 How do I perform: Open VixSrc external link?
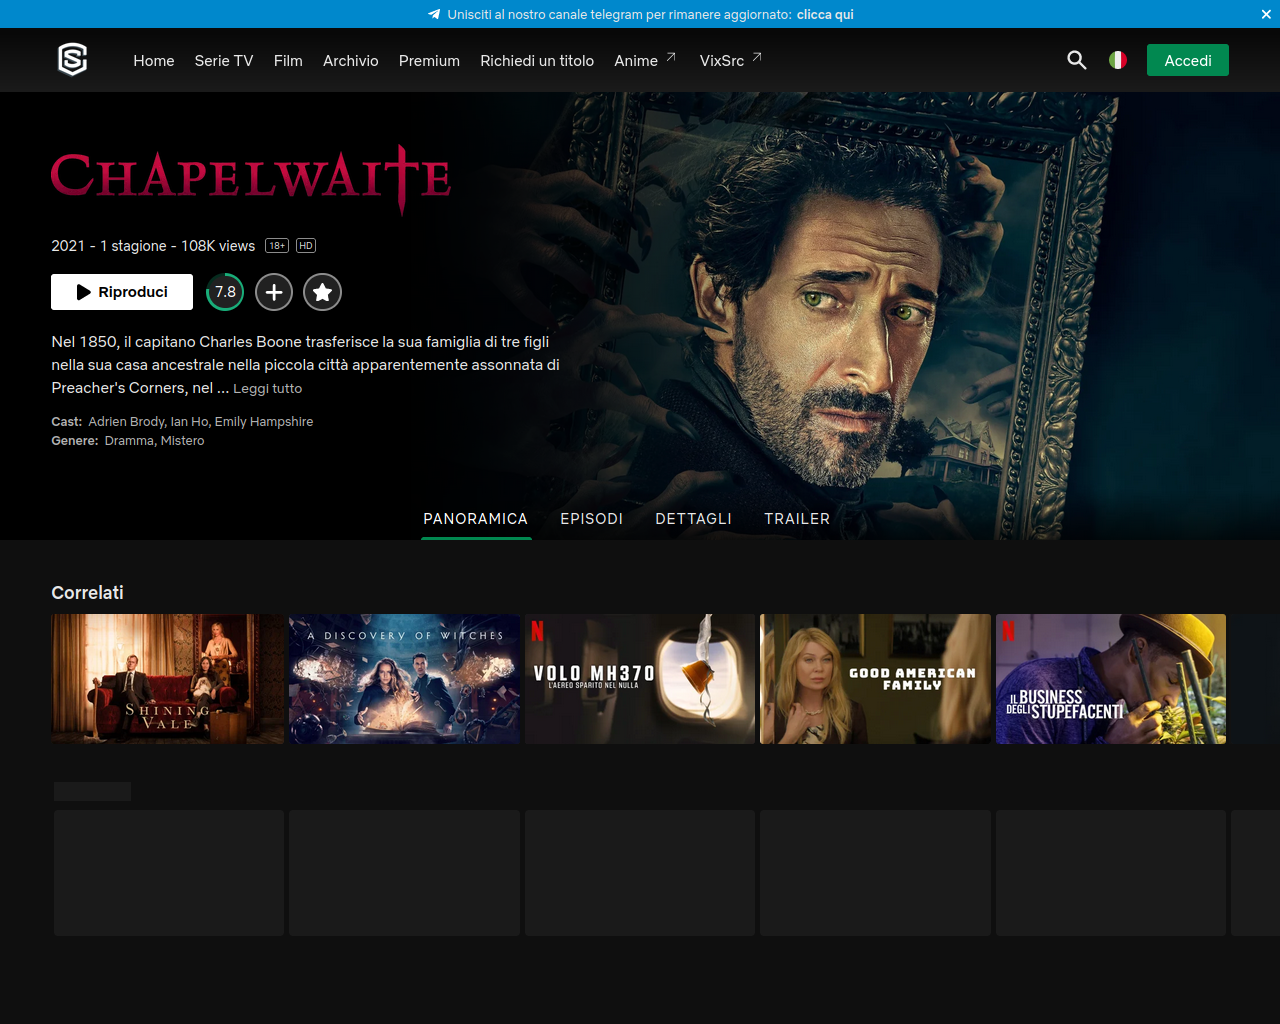(731, 61)
